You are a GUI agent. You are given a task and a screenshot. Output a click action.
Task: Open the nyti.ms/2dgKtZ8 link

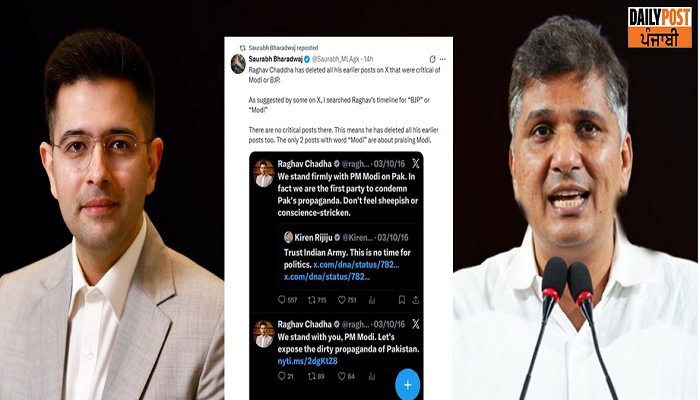click(x=305, y=360)
